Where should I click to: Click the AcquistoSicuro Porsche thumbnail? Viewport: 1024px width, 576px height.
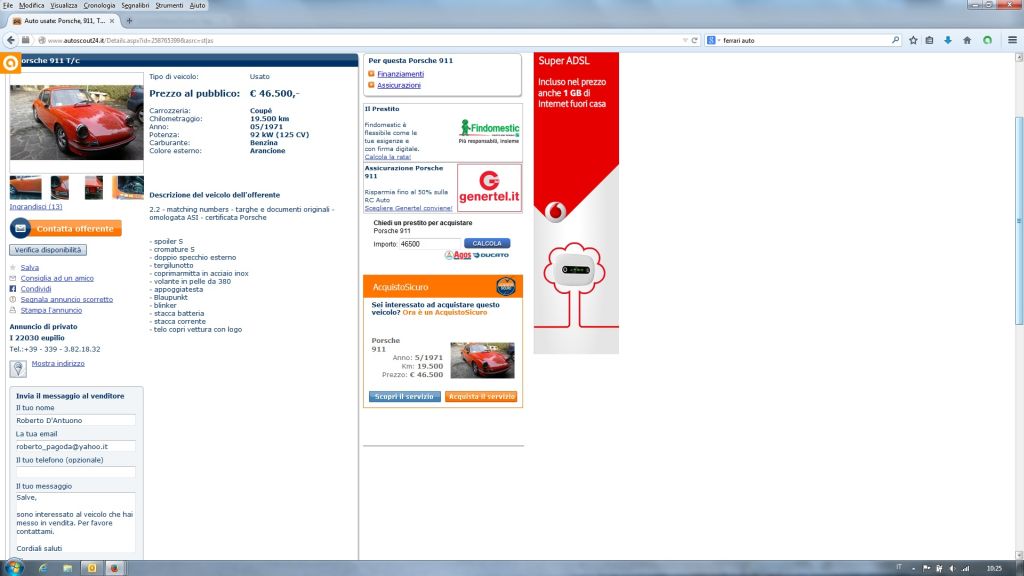click(x=483, y=360)
